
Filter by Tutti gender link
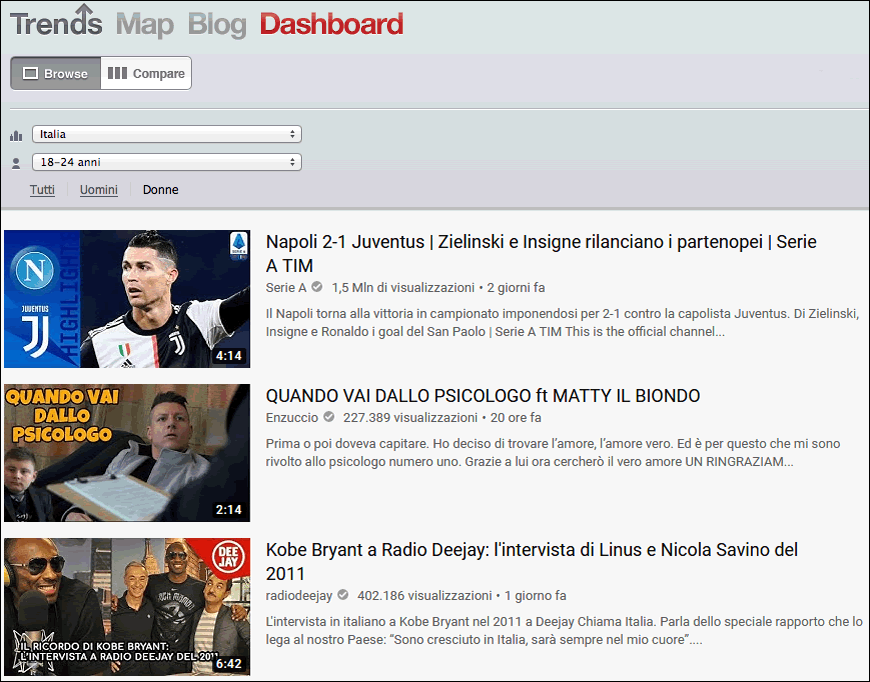point(42,190)
